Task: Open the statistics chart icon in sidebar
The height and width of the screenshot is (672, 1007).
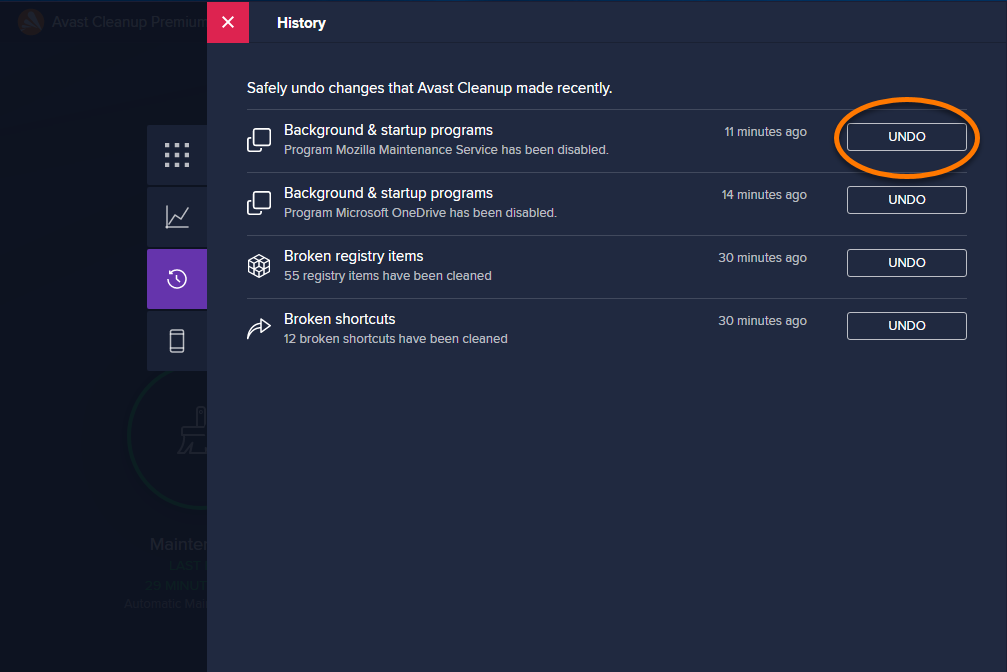Action: tap(177, 217)
